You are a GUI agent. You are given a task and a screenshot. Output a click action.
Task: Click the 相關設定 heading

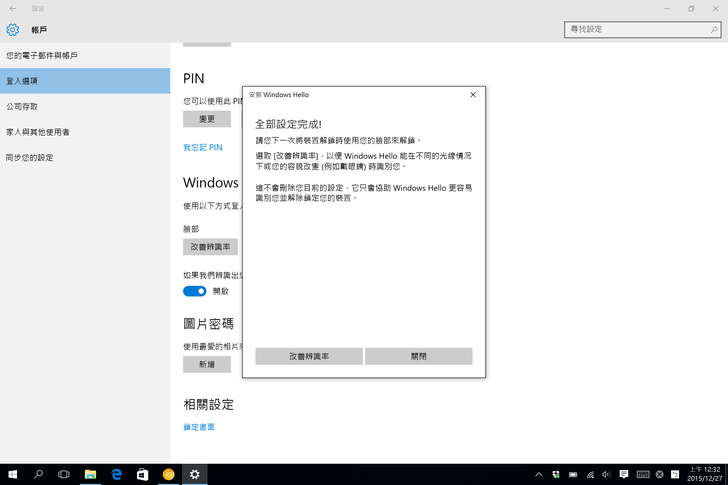(208, 404)
